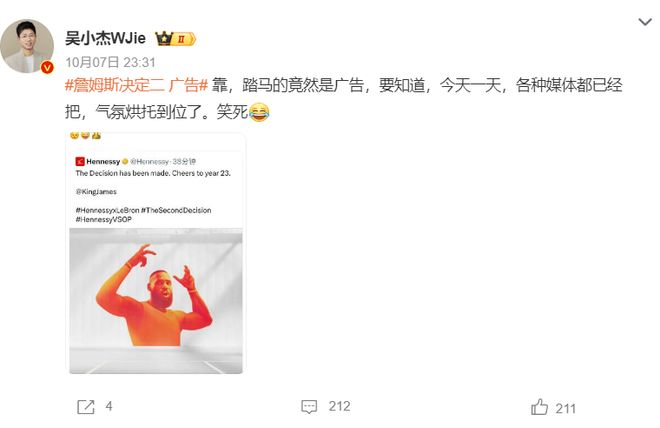660x428 pixels.
Task: Open the 吴小杰WJie username link
Action: tap(105, 38)
